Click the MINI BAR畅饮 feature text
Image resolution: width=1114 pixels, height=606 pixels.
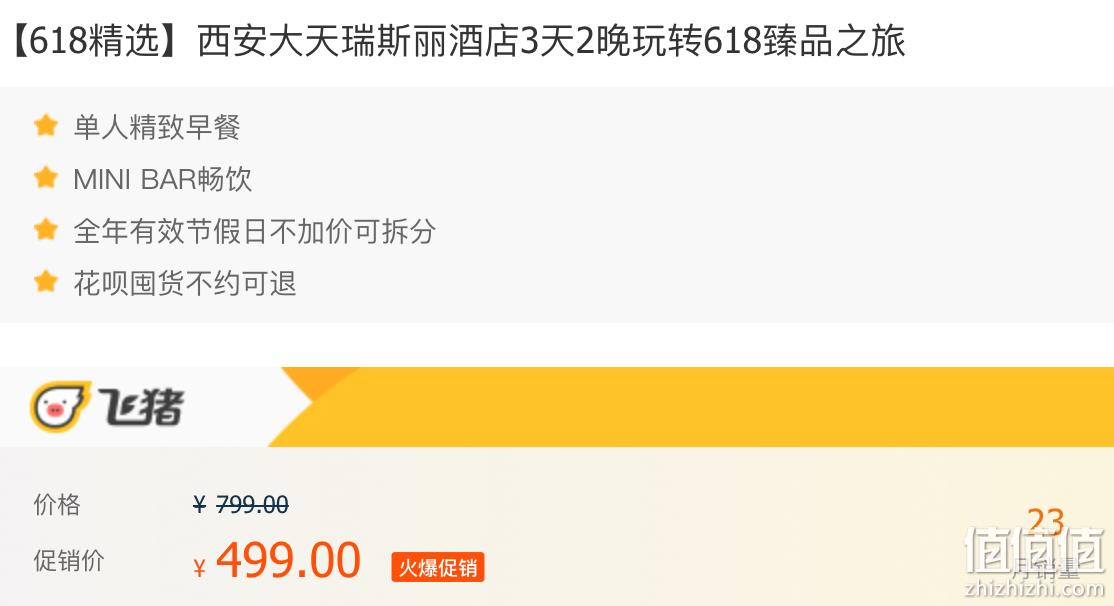click(x=162, y=179)
